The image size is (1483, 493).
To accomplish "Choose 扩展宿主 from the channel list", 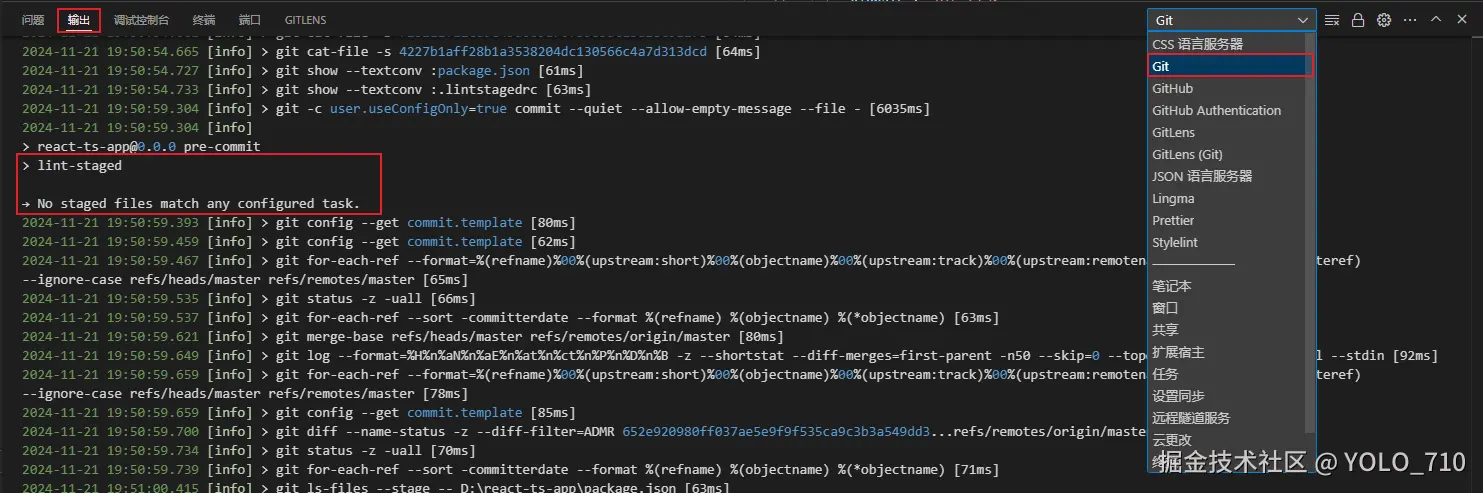I will (1232, 352).
